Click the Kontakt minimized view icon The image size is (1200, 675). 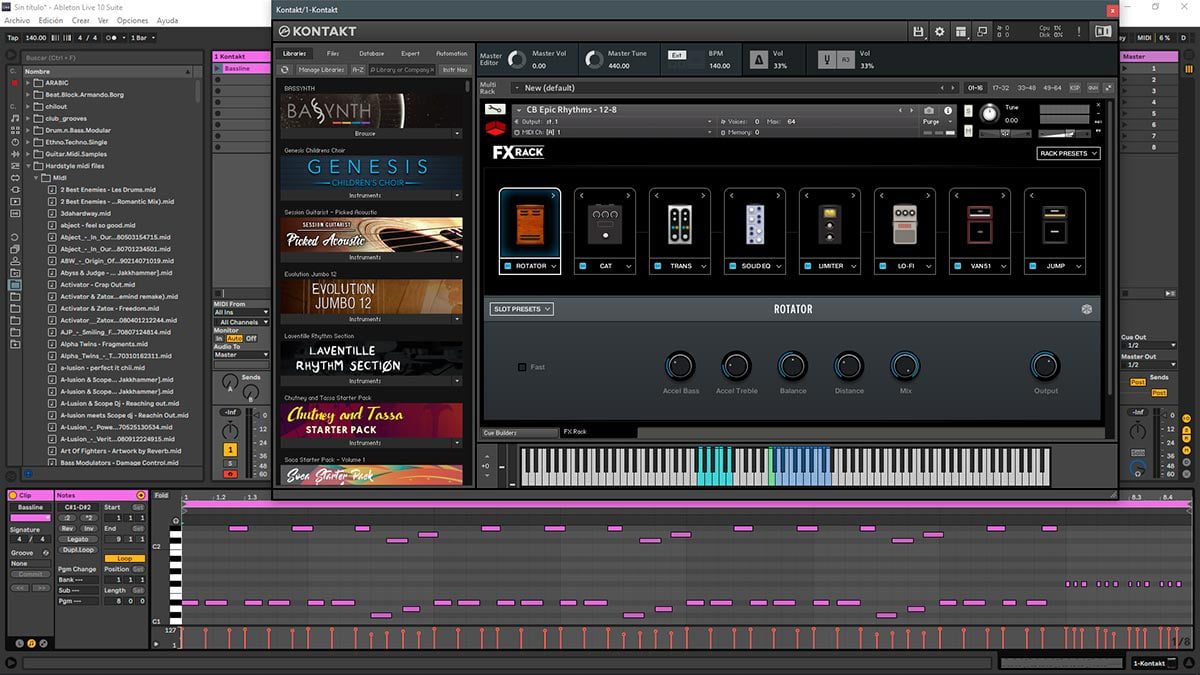pos(982,32)
